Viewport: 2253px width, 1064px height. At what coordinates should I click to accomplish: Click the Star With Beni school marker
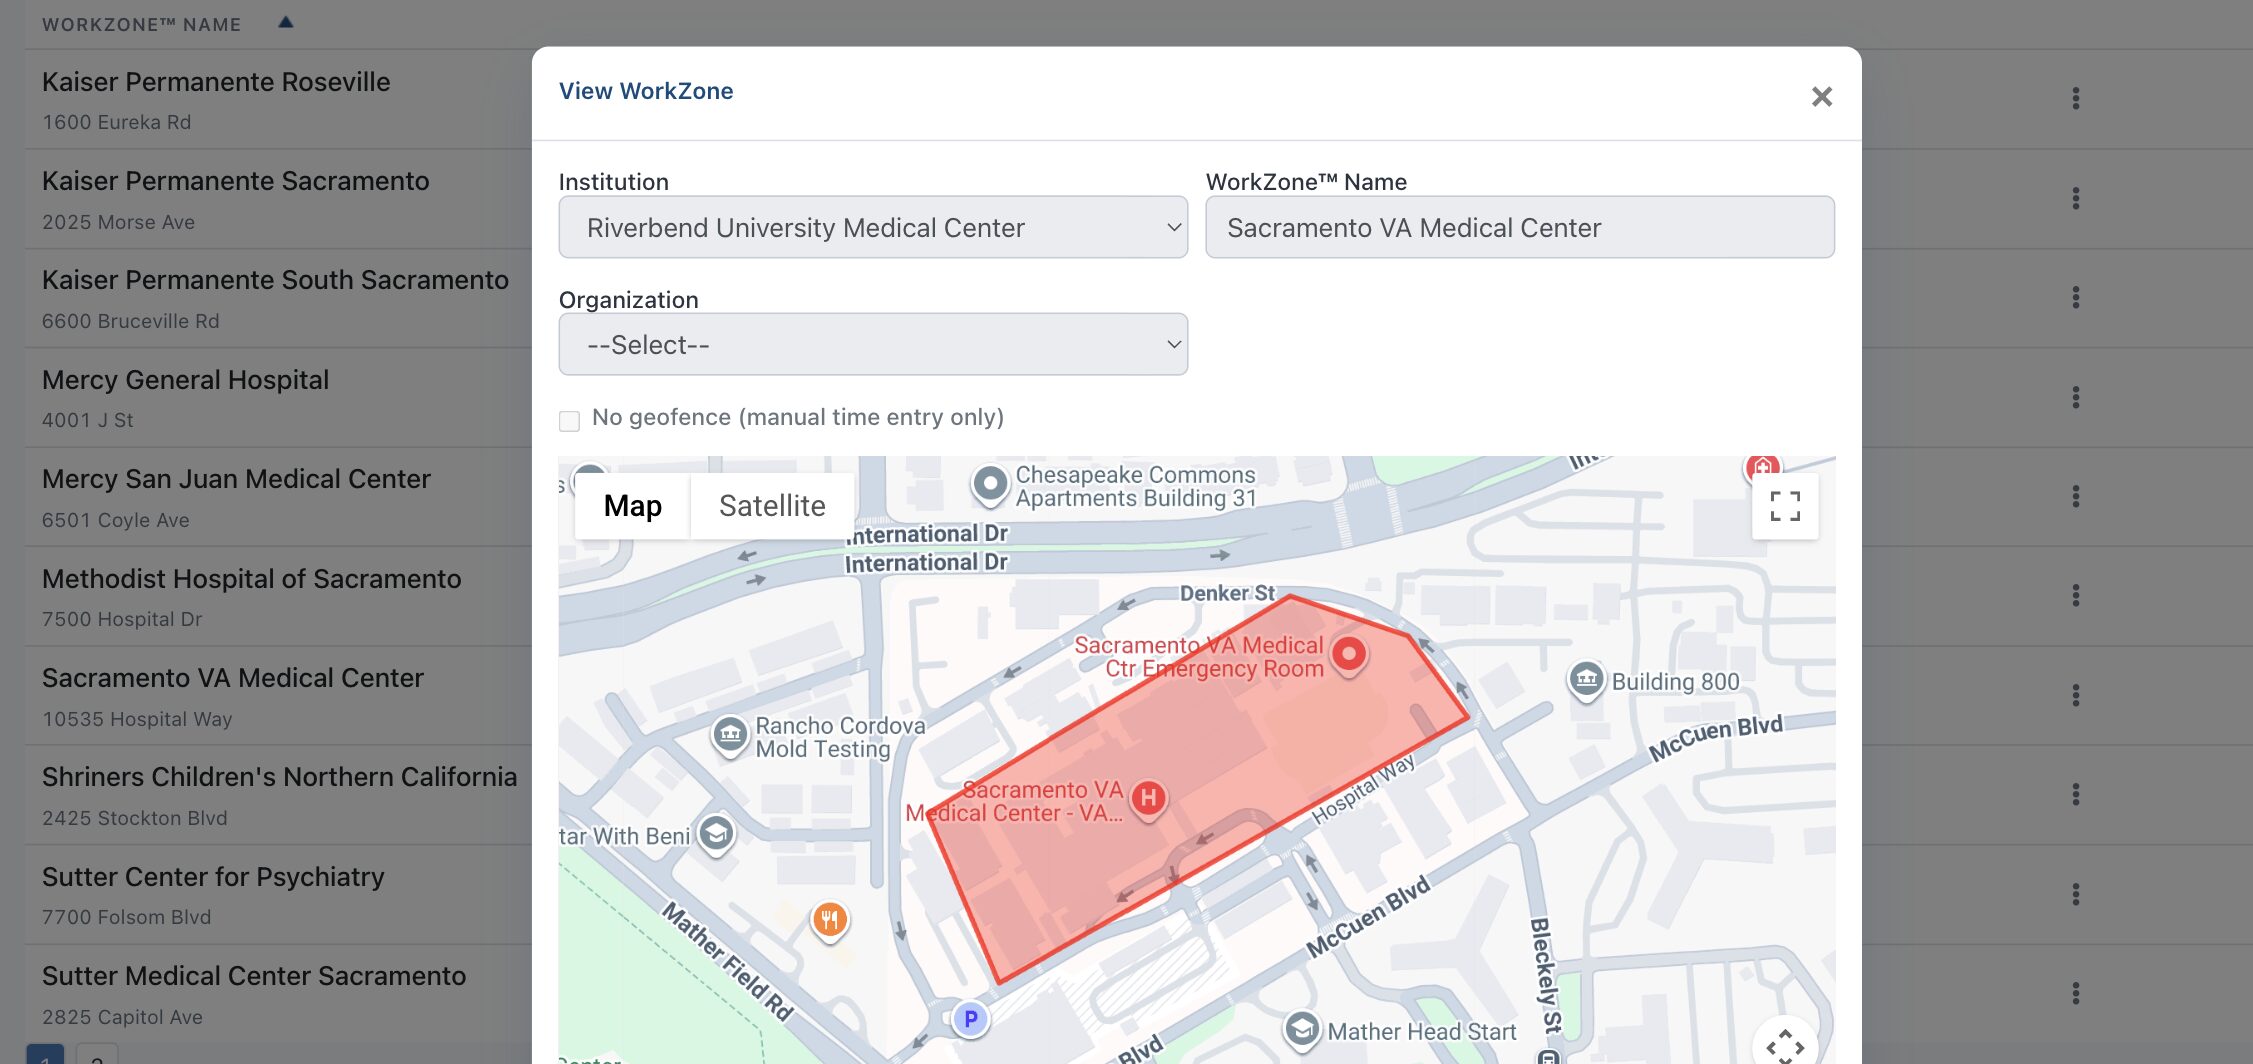point(715,834)
